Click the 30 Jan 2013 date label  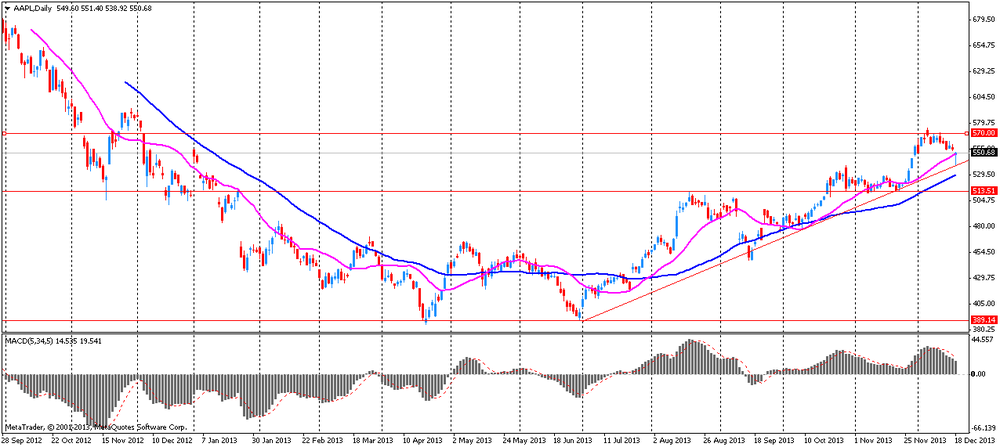click(x=274, y=441)
